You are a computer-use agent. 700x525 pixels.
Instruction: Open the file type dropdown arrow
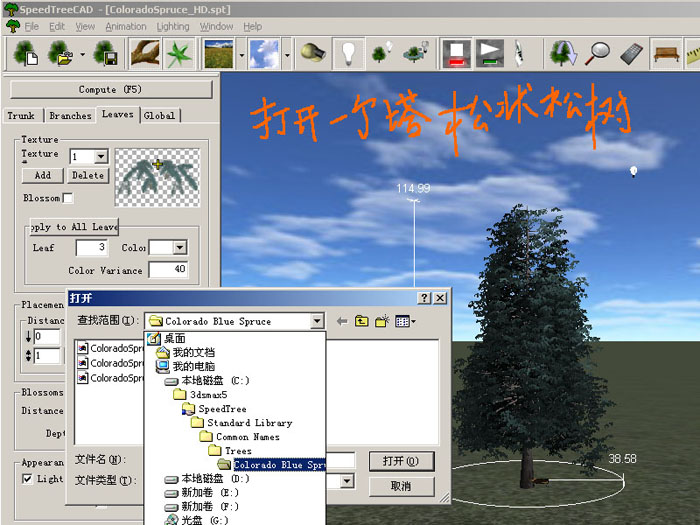pyautogui.click(x=347, y=481)
